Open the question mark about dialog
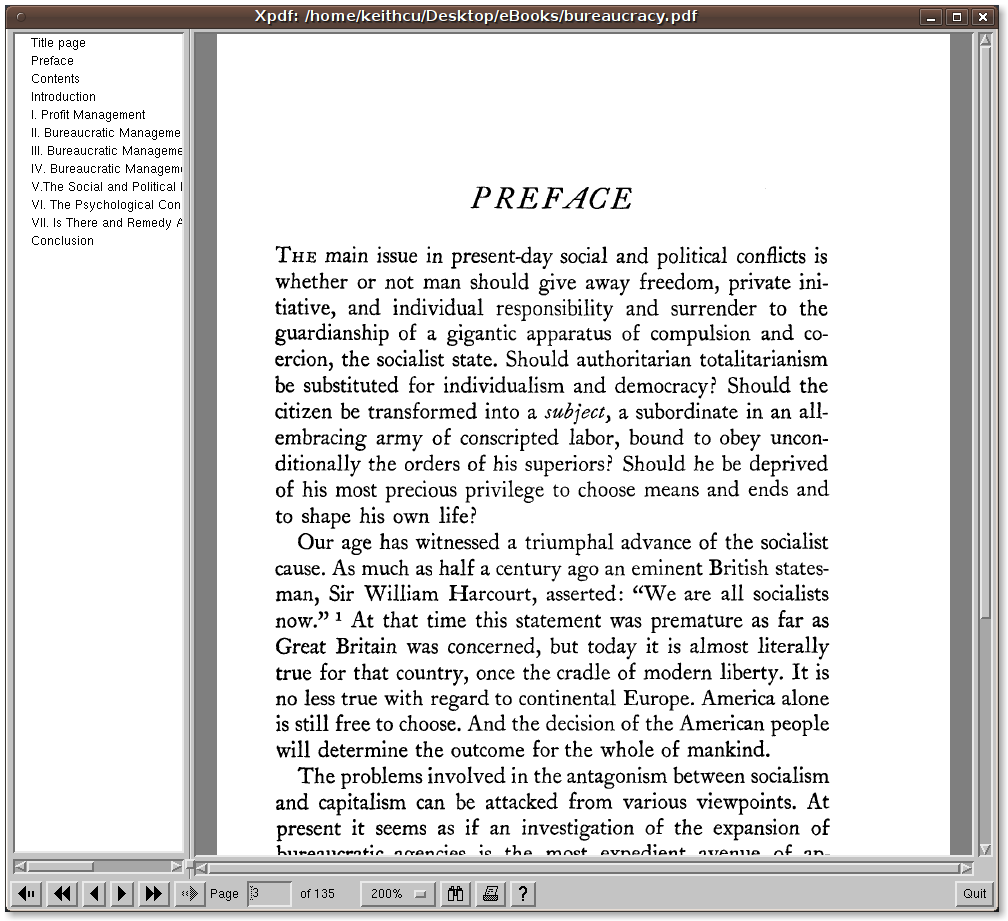The width and height of the screenshot is (1008, 921). point(522,893)
